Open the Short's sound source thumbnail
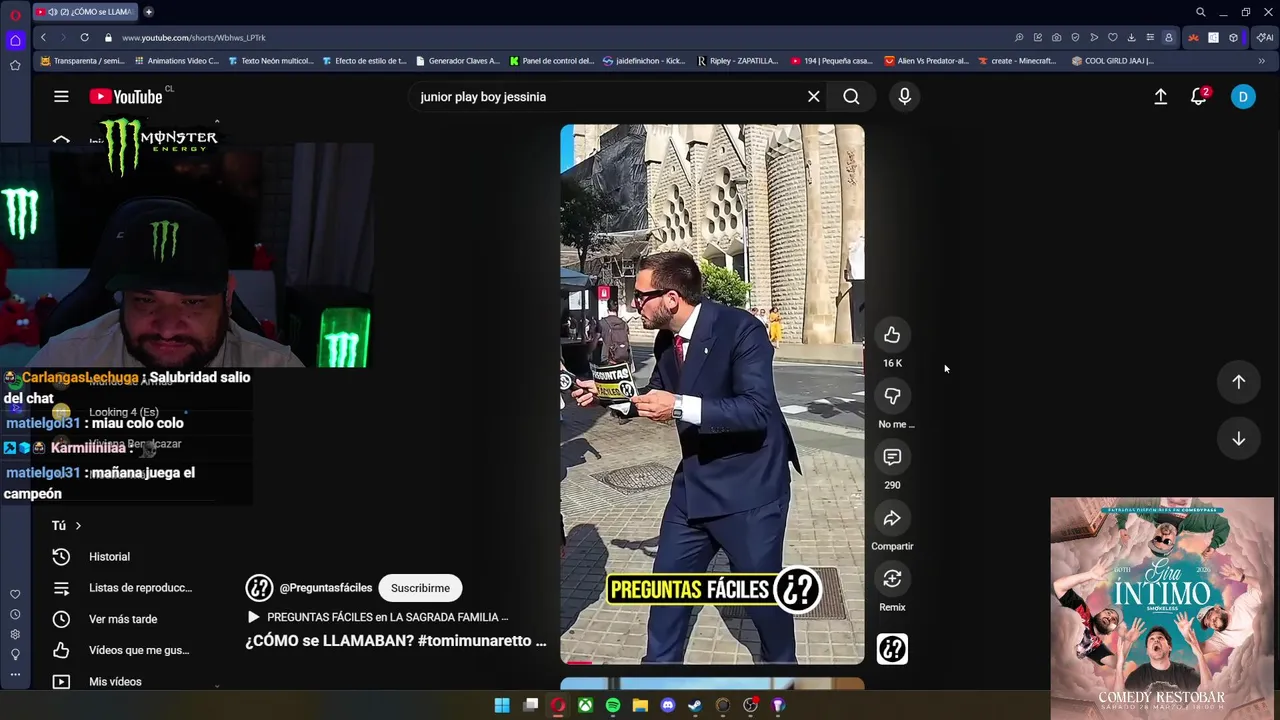Image resolution: width=1280 pixels, height=720 pixels. tap(892, 649)
